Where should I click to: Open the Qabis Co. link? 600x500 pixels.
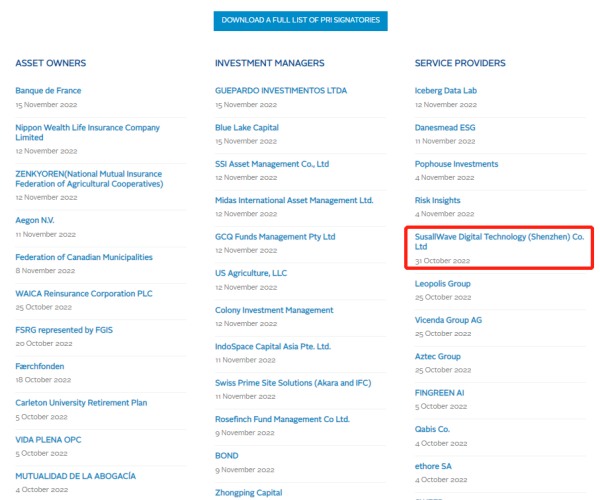(432, 429)
